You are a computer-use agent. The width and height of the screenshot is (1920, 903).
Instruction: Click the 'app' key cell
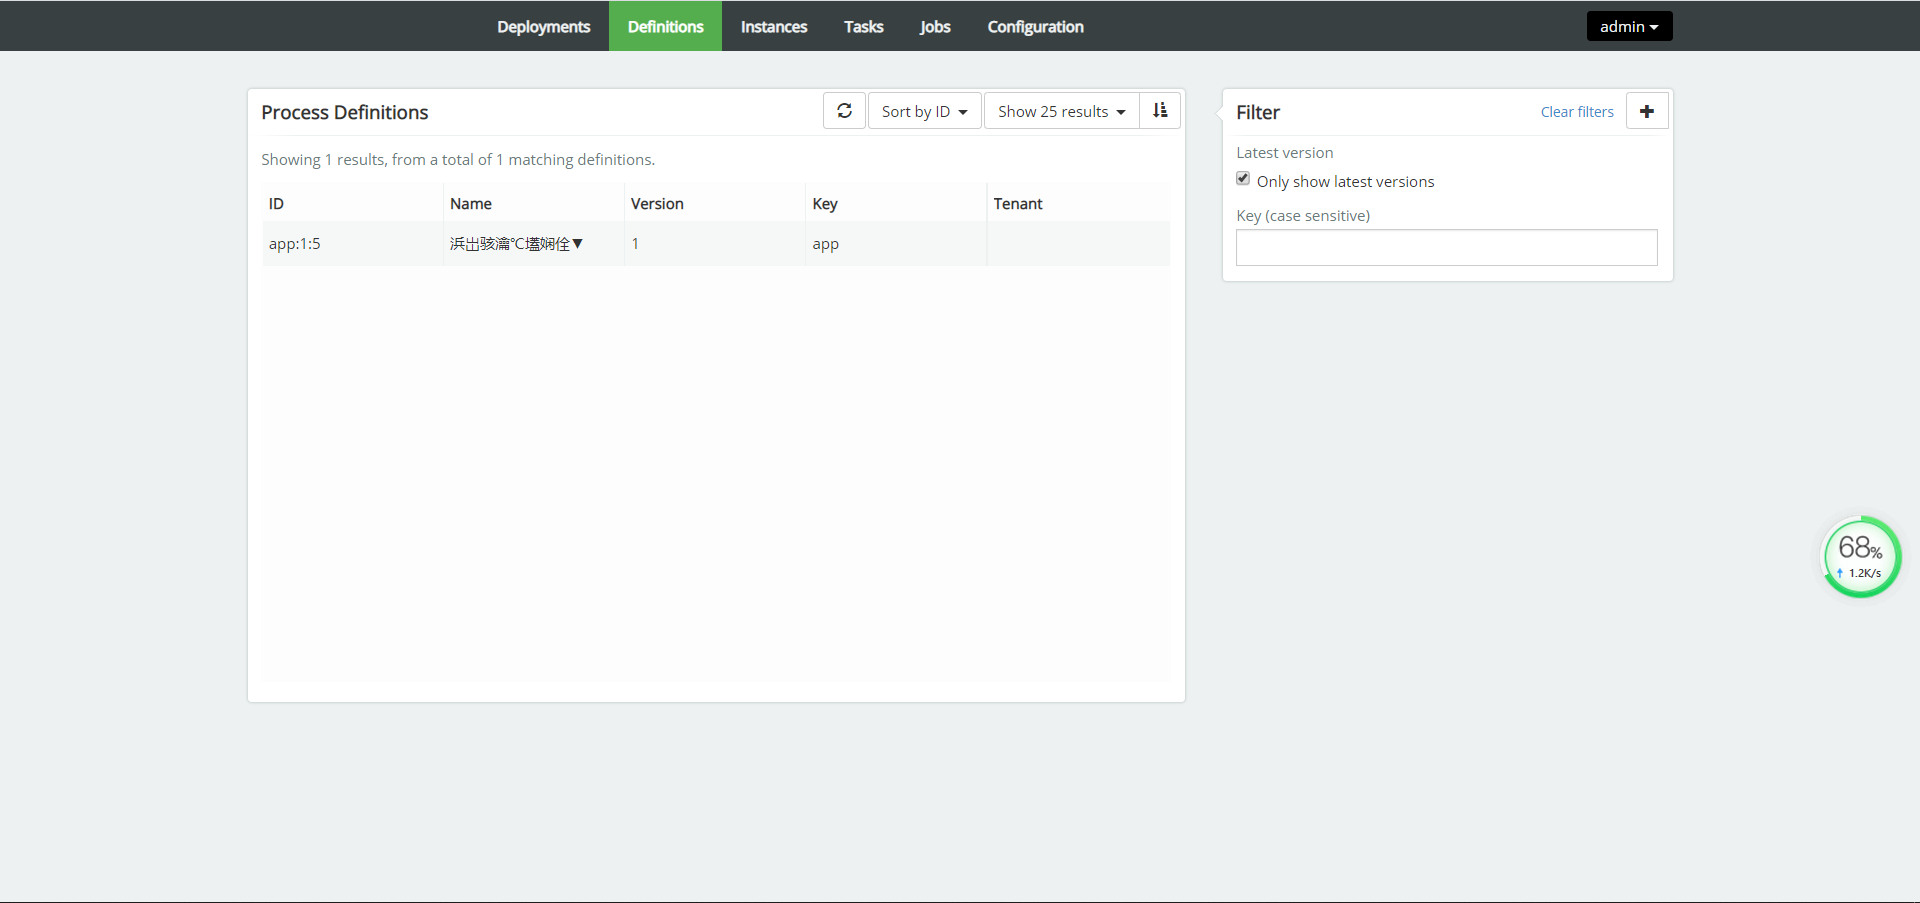tap(895, 244)
